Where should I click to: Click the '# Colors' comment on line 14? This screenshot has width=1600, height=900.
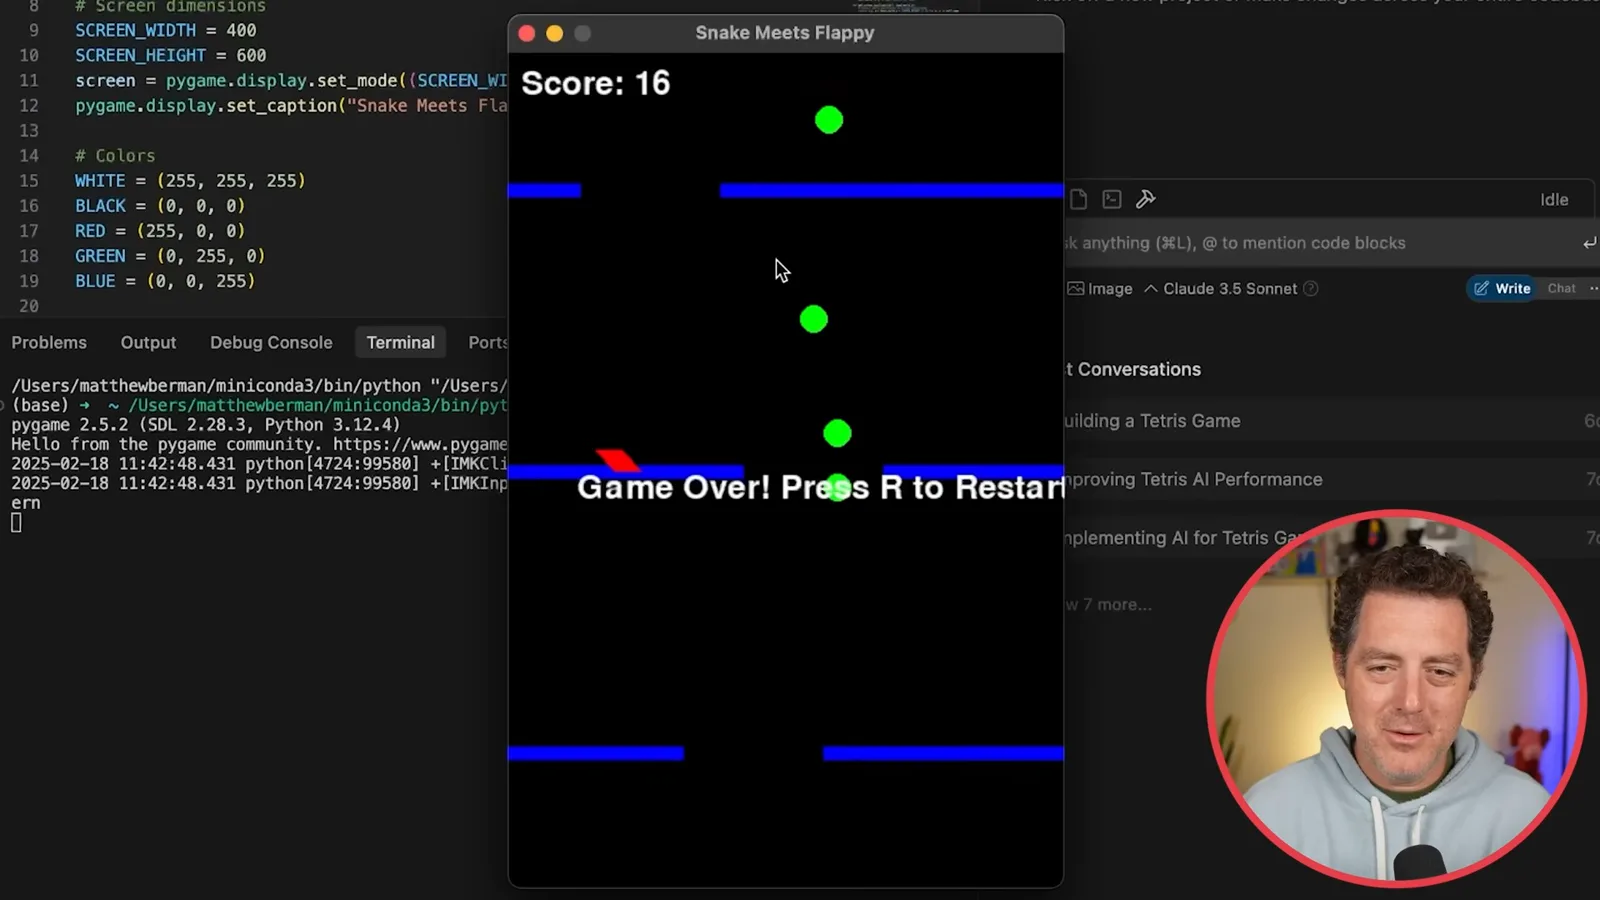click(x=115, y=156)
